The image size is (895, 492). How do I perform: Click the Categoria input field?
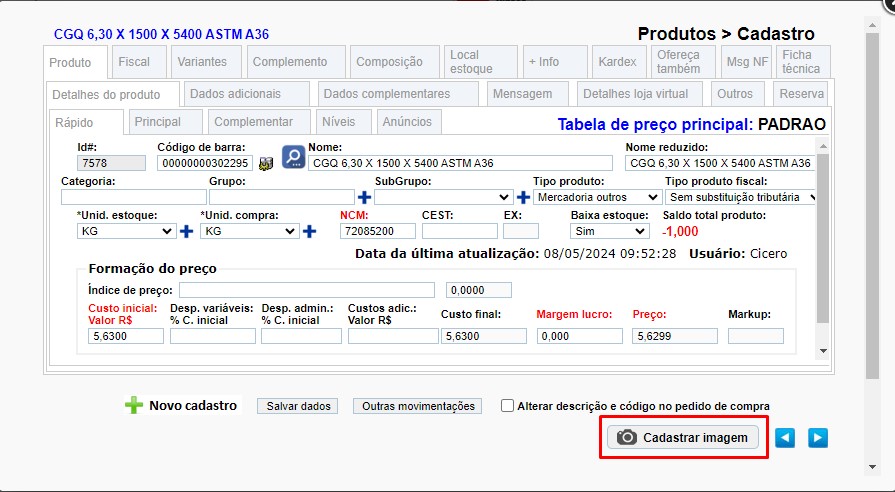click(134, 197)
